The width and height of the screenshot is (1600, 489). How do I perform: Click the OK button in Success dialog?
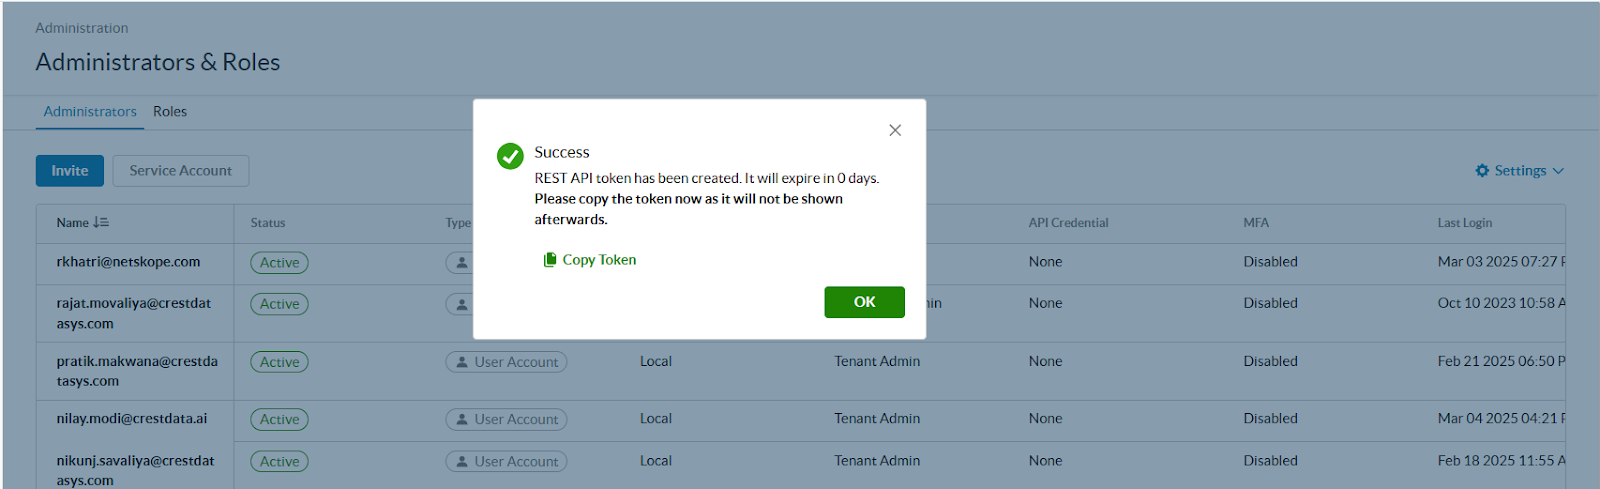coord(864,302)
